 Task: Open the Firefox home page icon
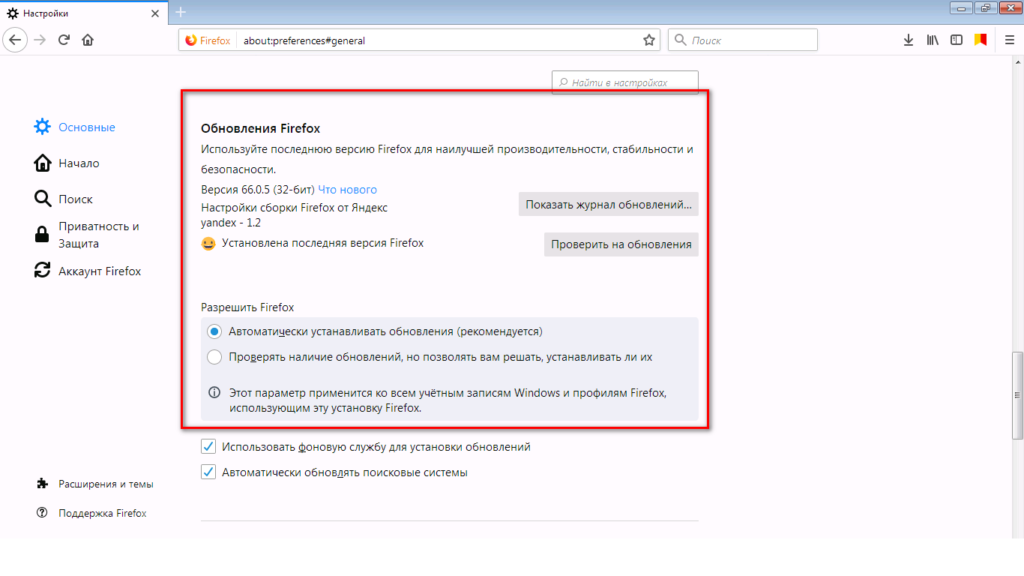[88, 40]
